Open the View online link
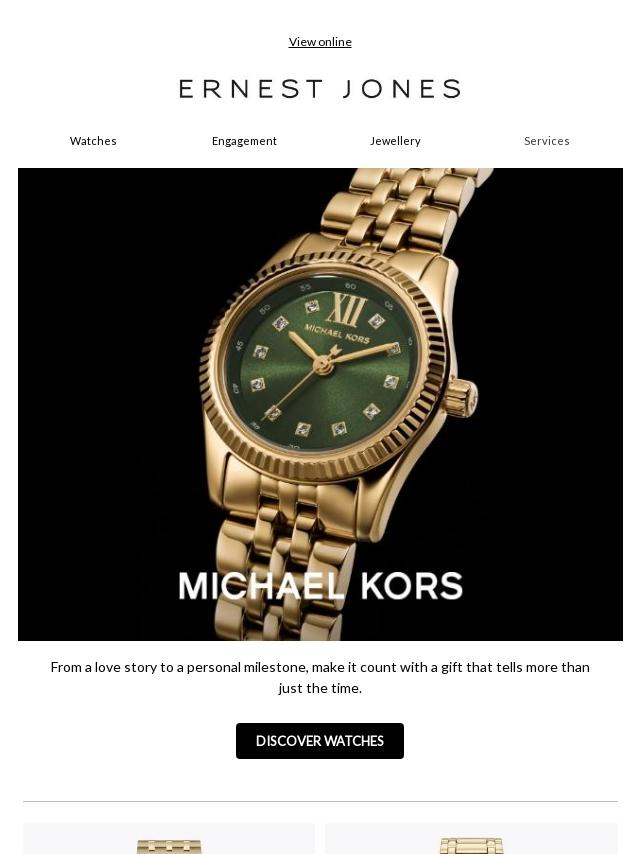The height and width of the screenshot is (854, 640). coord(320,42)
